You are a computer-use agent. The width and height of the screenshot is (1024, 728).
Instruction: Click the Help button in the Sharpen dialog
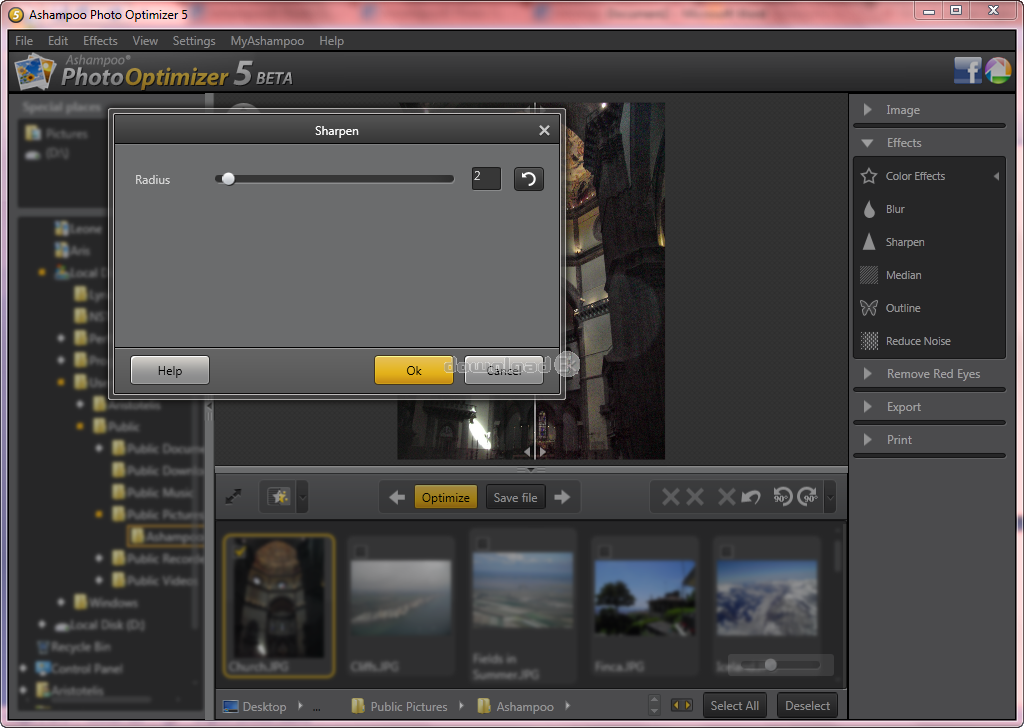click(x=170, y=370)
